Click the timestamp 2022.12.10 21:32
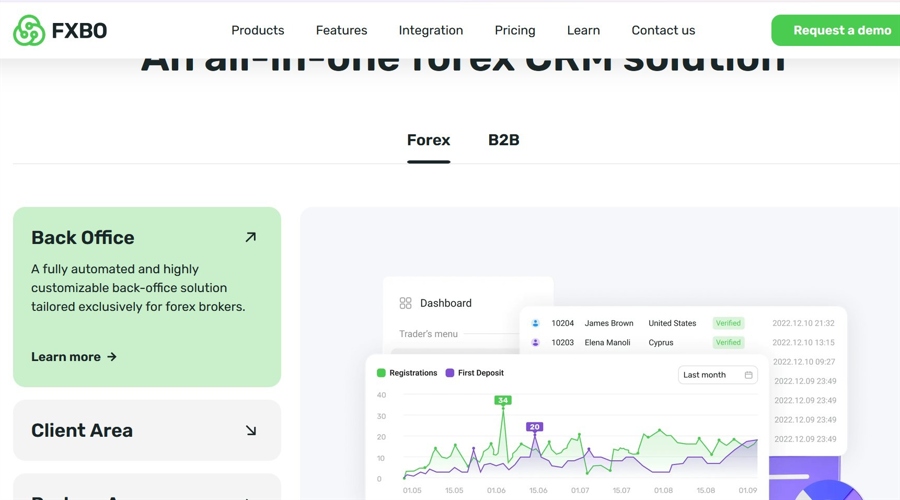The image size is (900, 500). tap(804, 323)
